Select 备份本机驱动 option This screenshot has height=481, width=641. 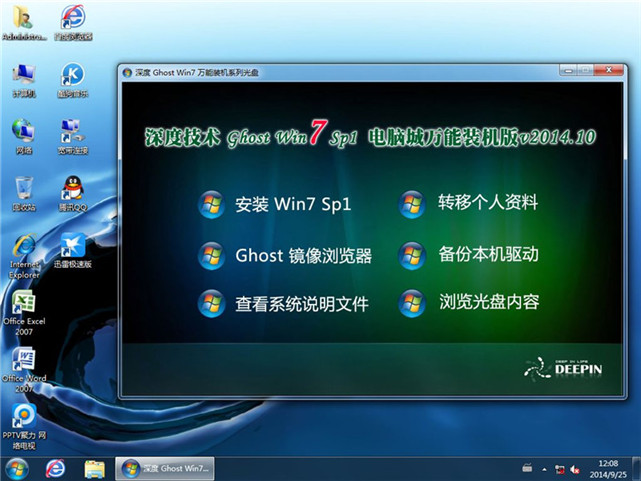point(489,254)
